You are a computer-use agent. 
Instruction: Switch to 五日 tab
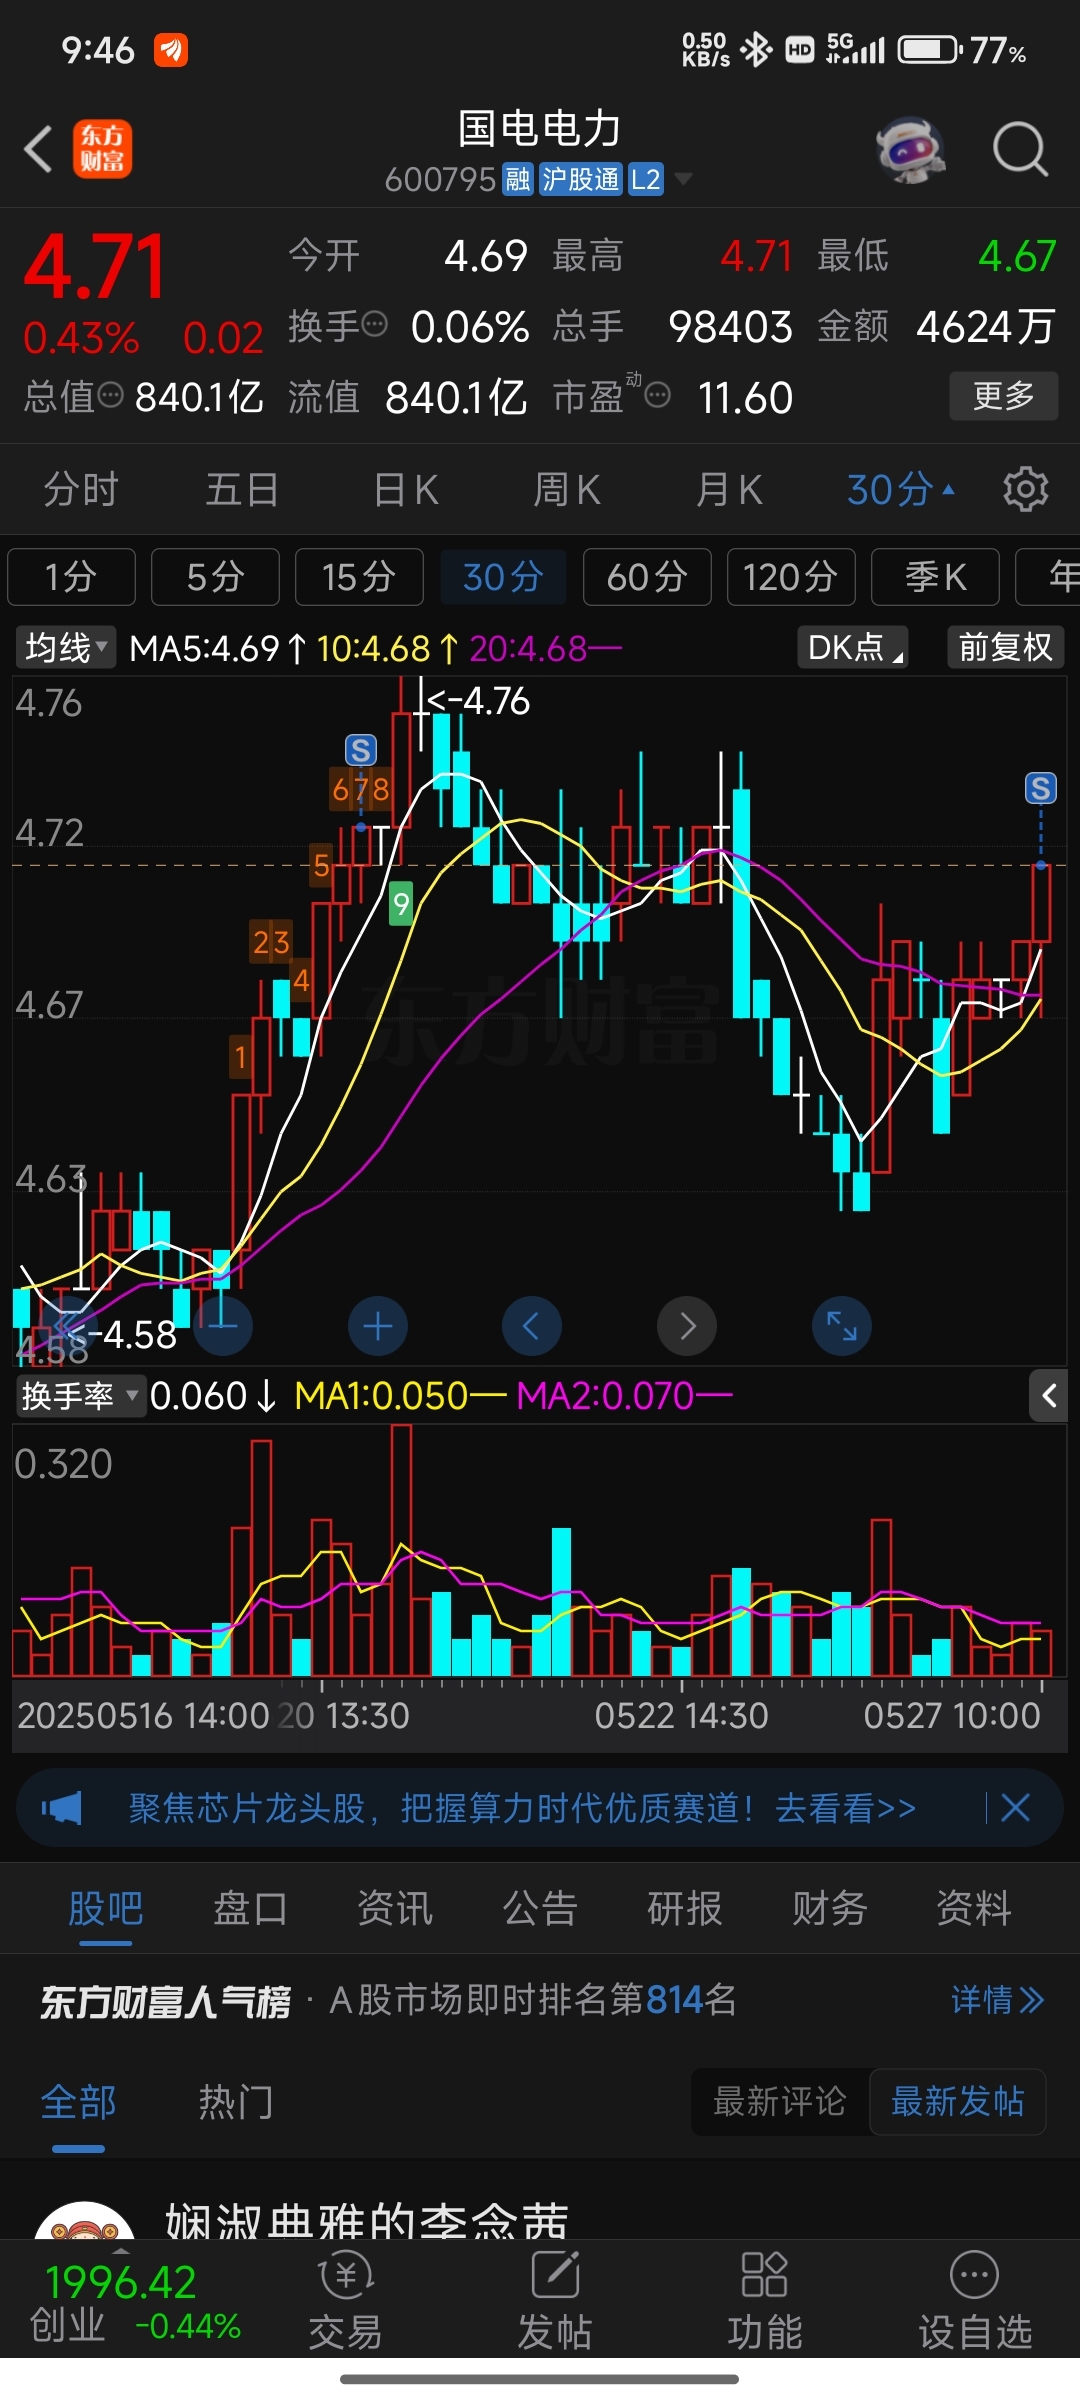tap(242, 489)
